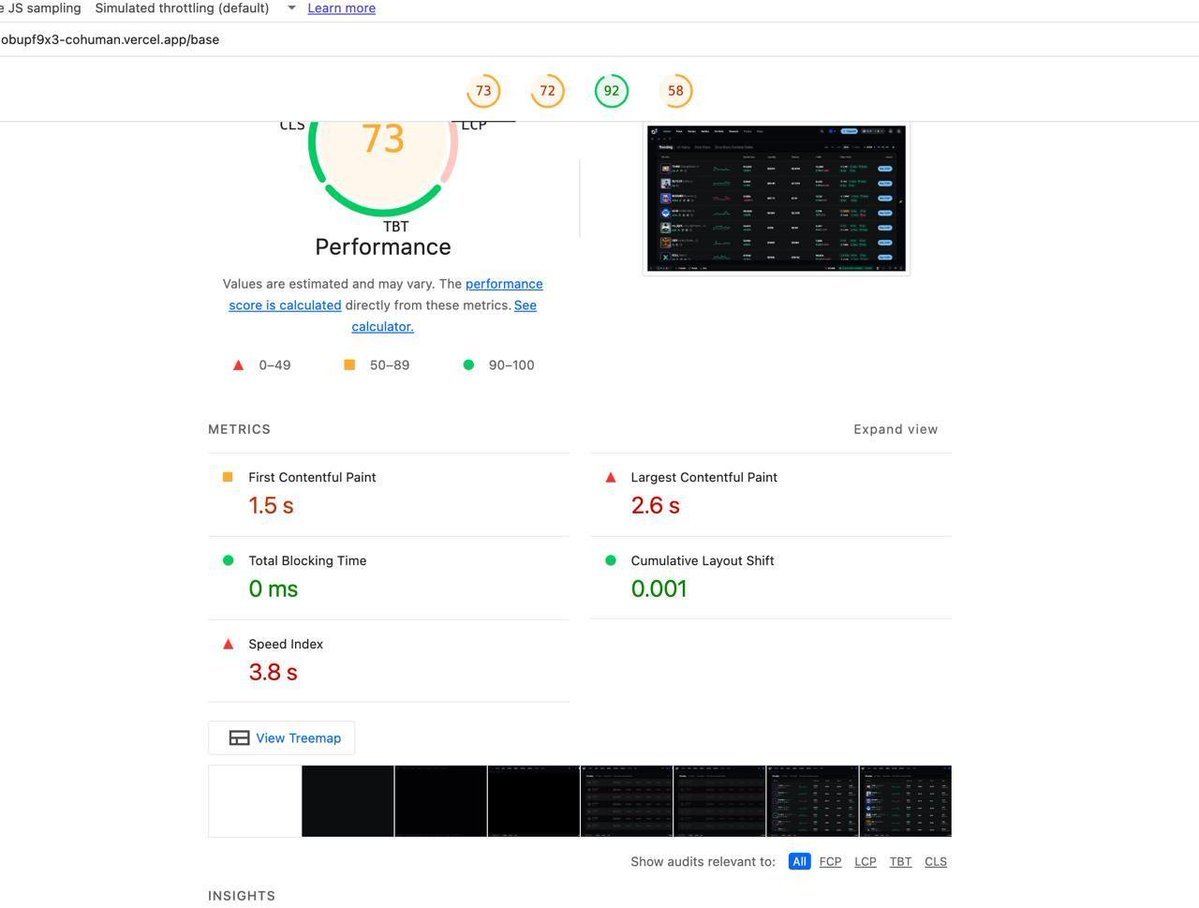Click the vercel.app/base URL text
The width and height of the screenshot is (1199, 908).
point(109,40)
